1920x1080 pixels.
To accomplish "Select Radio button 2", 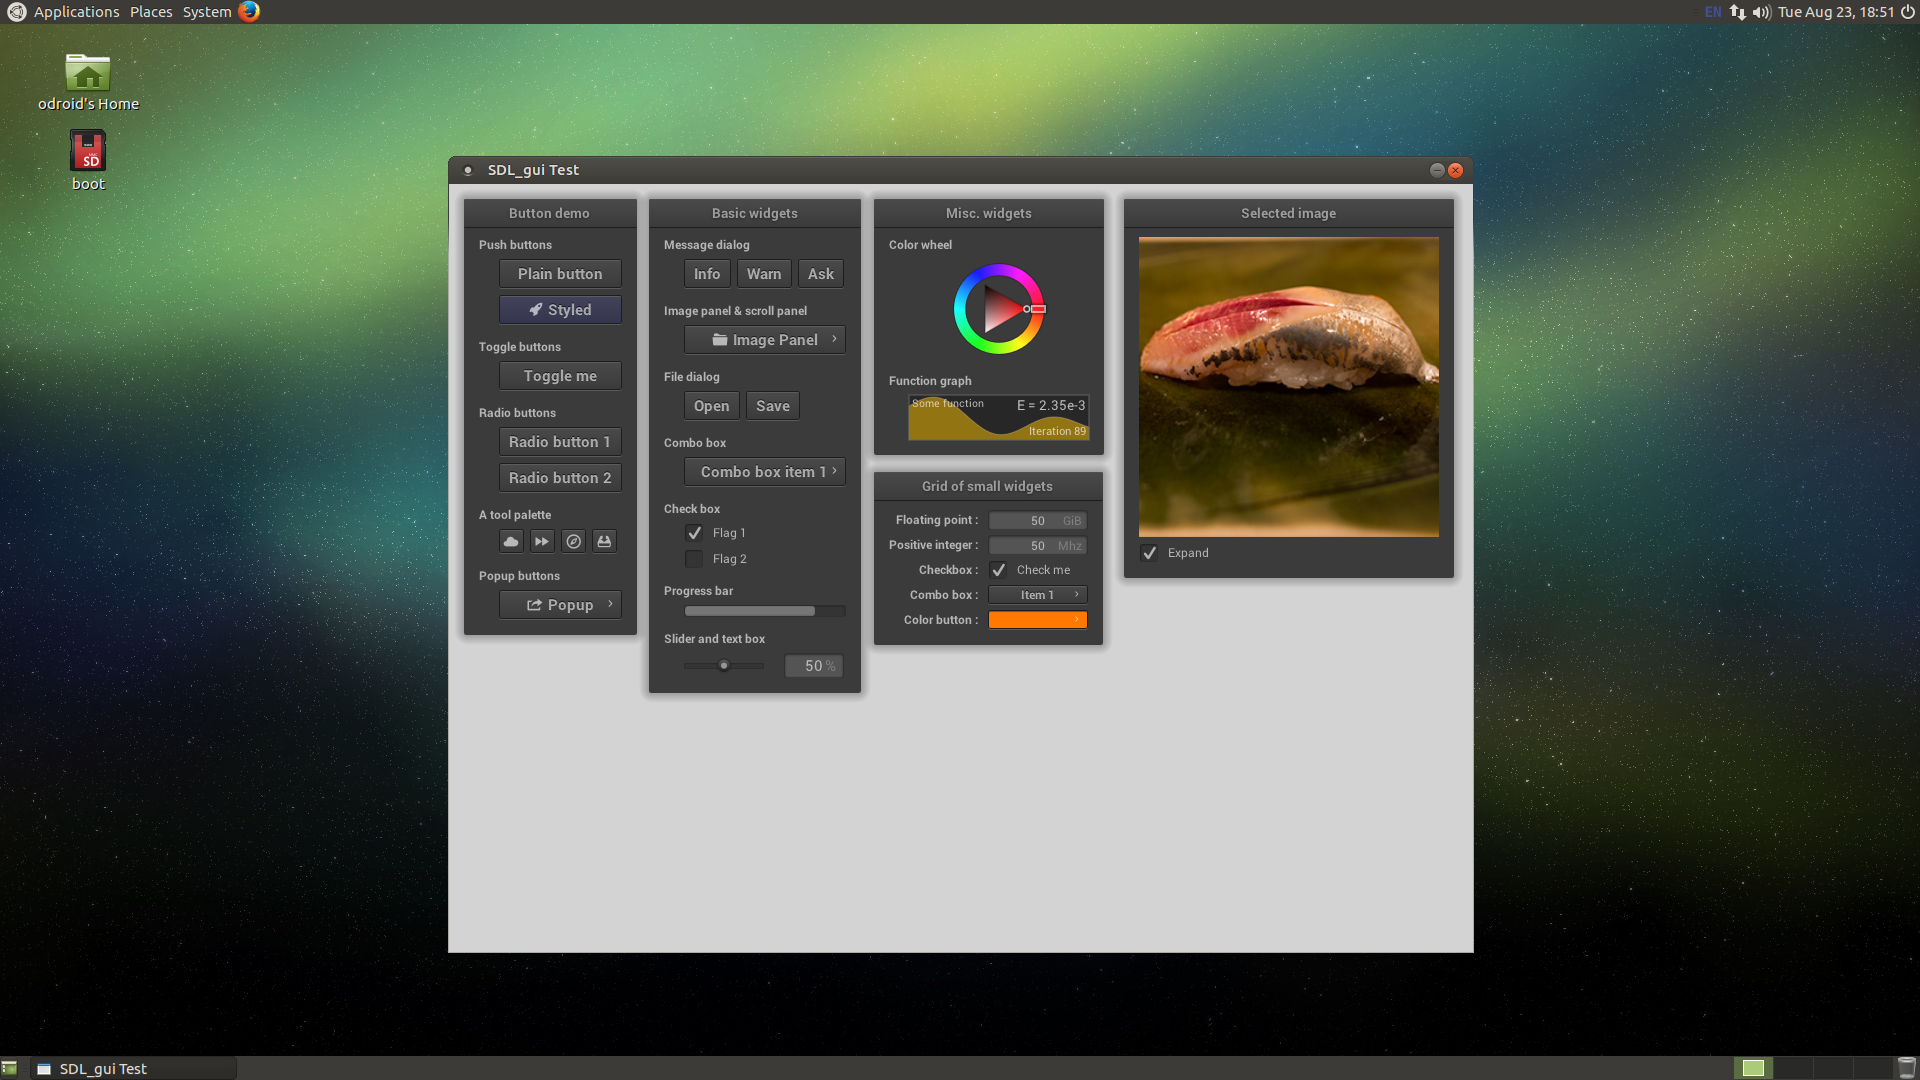I will tap(560, 478).
